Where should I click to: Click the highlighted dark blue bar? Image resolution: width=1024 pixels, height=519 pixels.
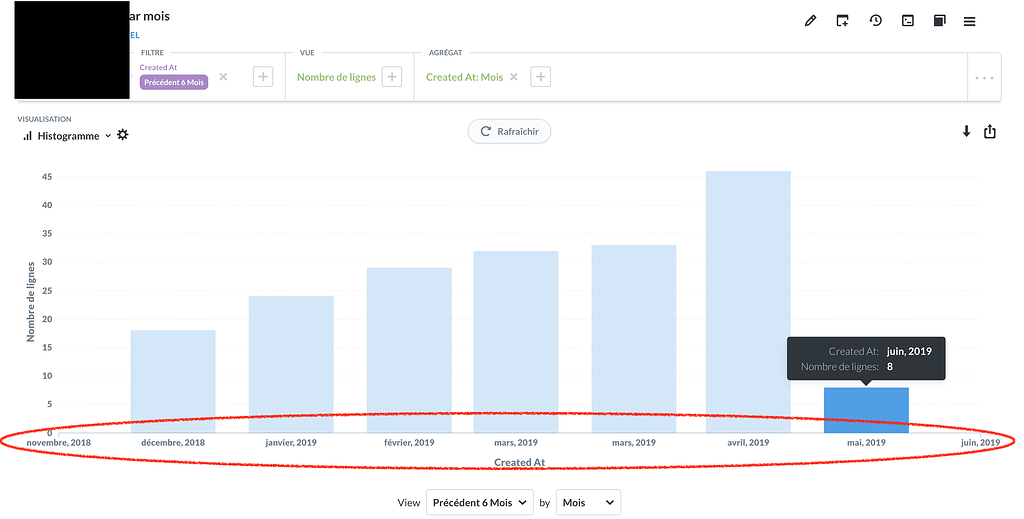(x=866, y=410)
